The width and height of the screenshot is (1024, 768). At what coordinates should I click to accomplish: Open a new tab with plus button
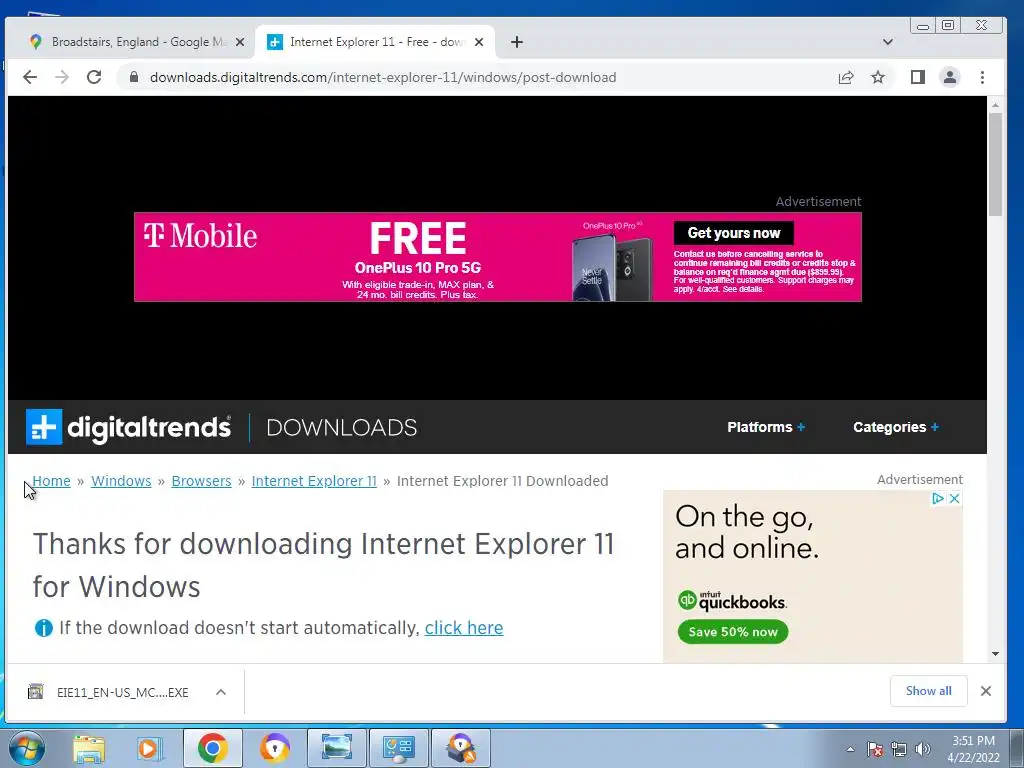pos(517,42)
